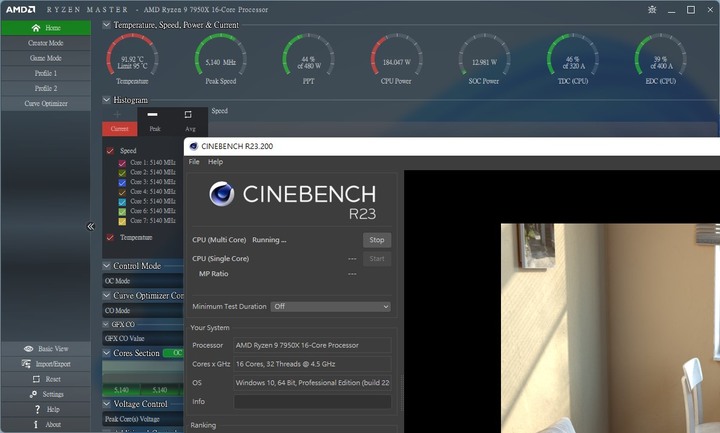Click the Import/Export icon
The image size is (720, 433).
point(26,364)
